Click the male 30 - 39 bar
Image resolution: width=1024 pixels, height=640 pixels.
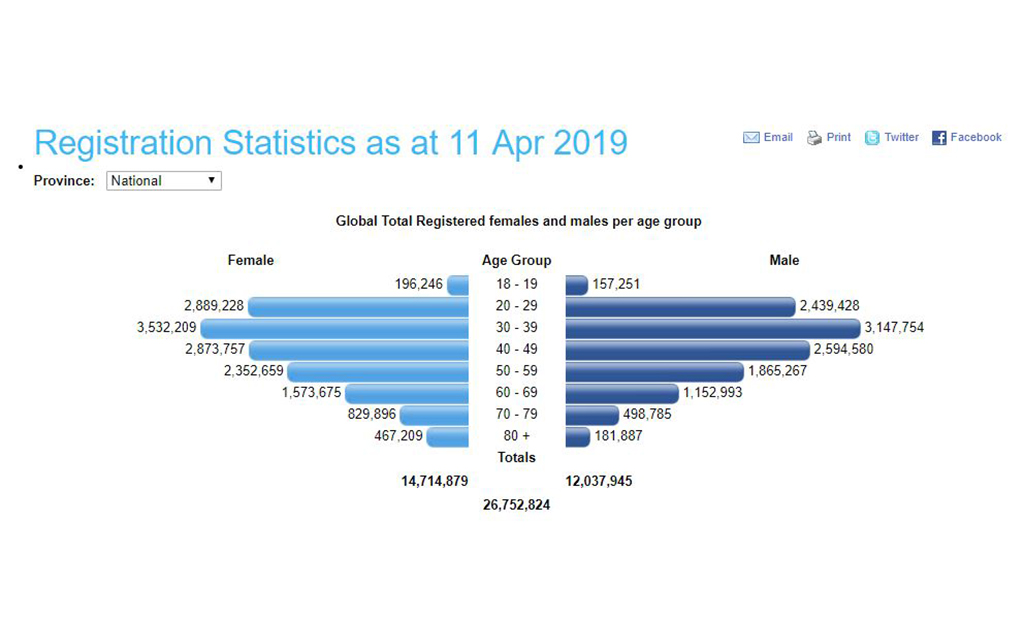pyautogui.click(x=712, y=328)
